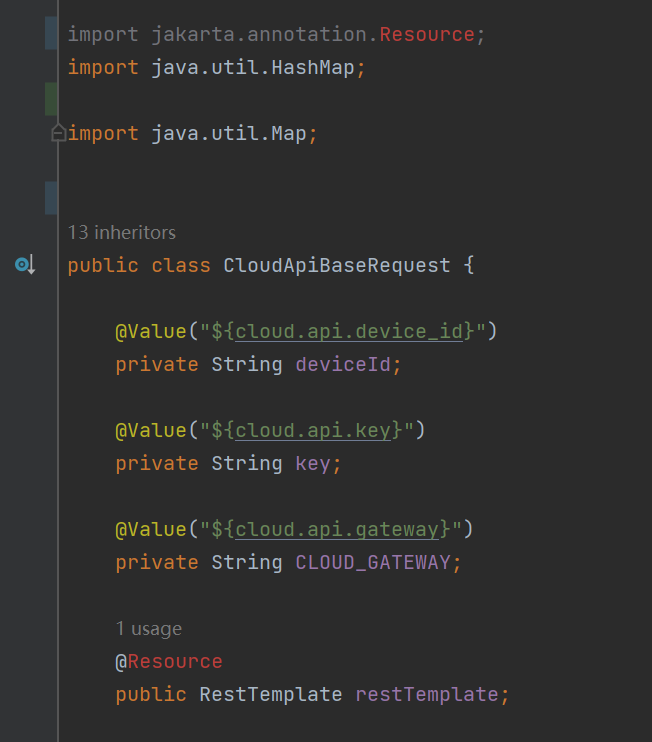Image resolution: width=652 pixels, height=742 pixels.
Task: Click java.util.Map in the import statement
Action: tap(229, 133)
